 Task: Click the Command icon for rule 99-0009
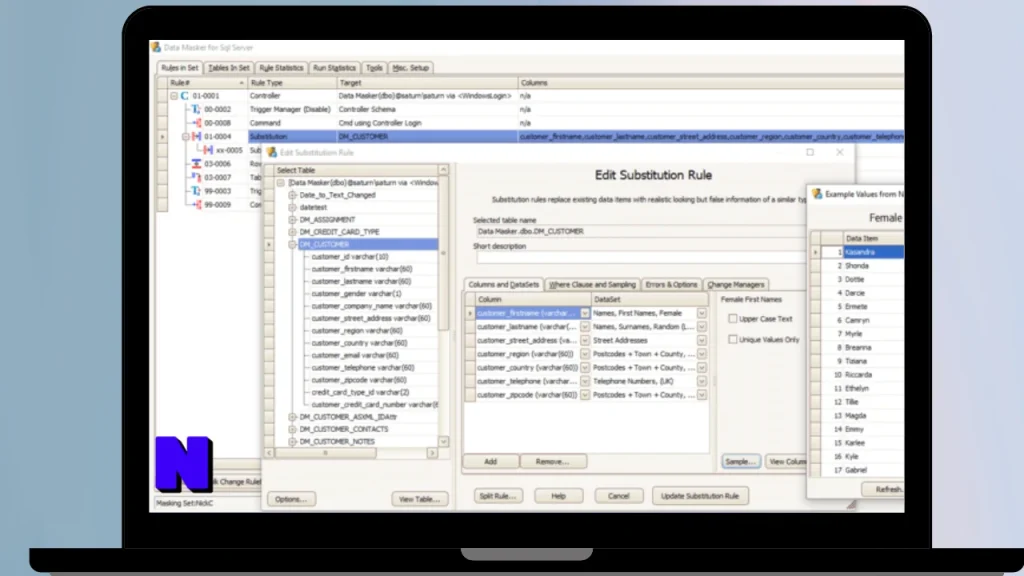point(196,204)
